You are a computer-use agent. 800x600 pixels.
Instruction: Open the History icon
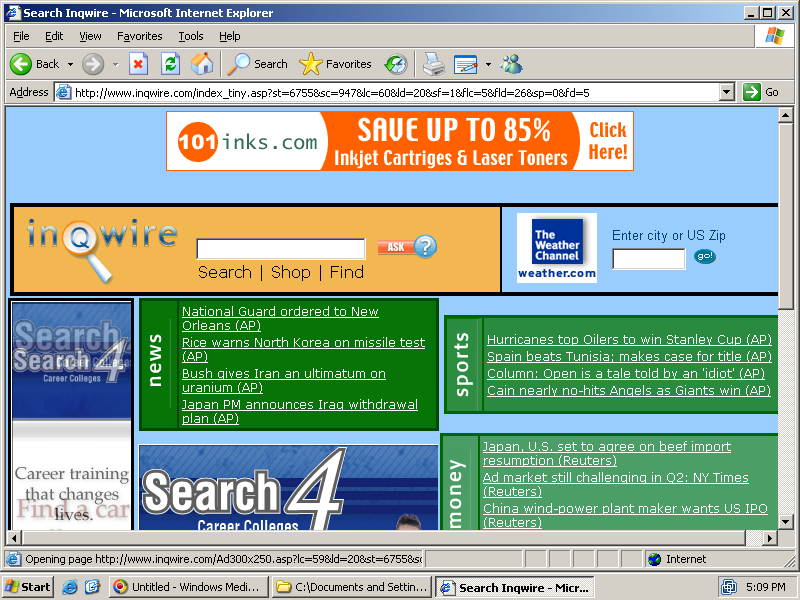[x=396, y=64]
